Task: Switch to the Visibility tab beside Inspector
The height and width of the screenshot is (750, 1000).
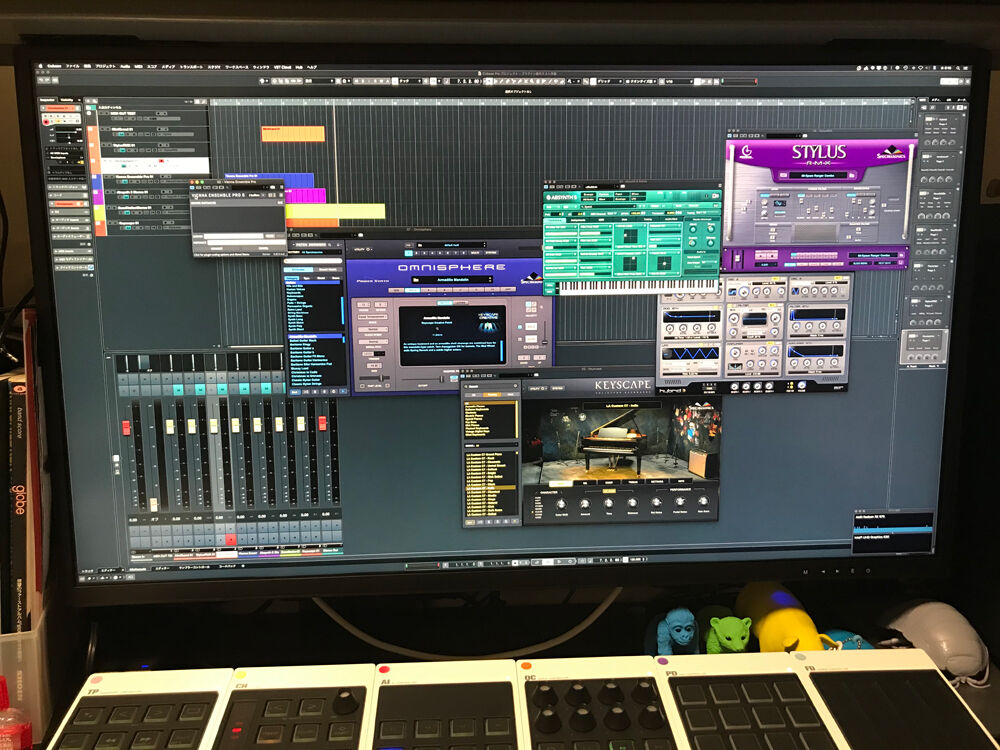Action: [x=68, y=99]
